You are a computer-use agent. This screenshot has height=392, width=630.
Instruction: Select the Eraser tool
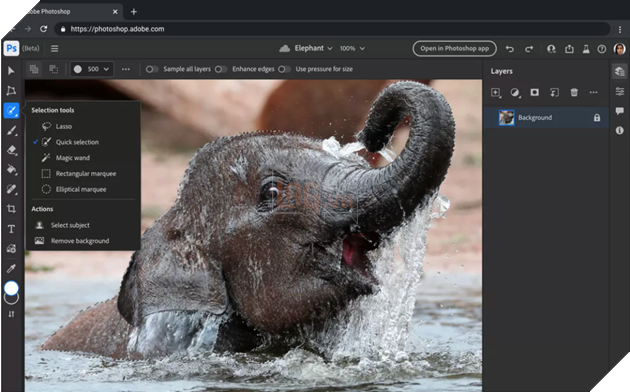click(x=11, y=150)
